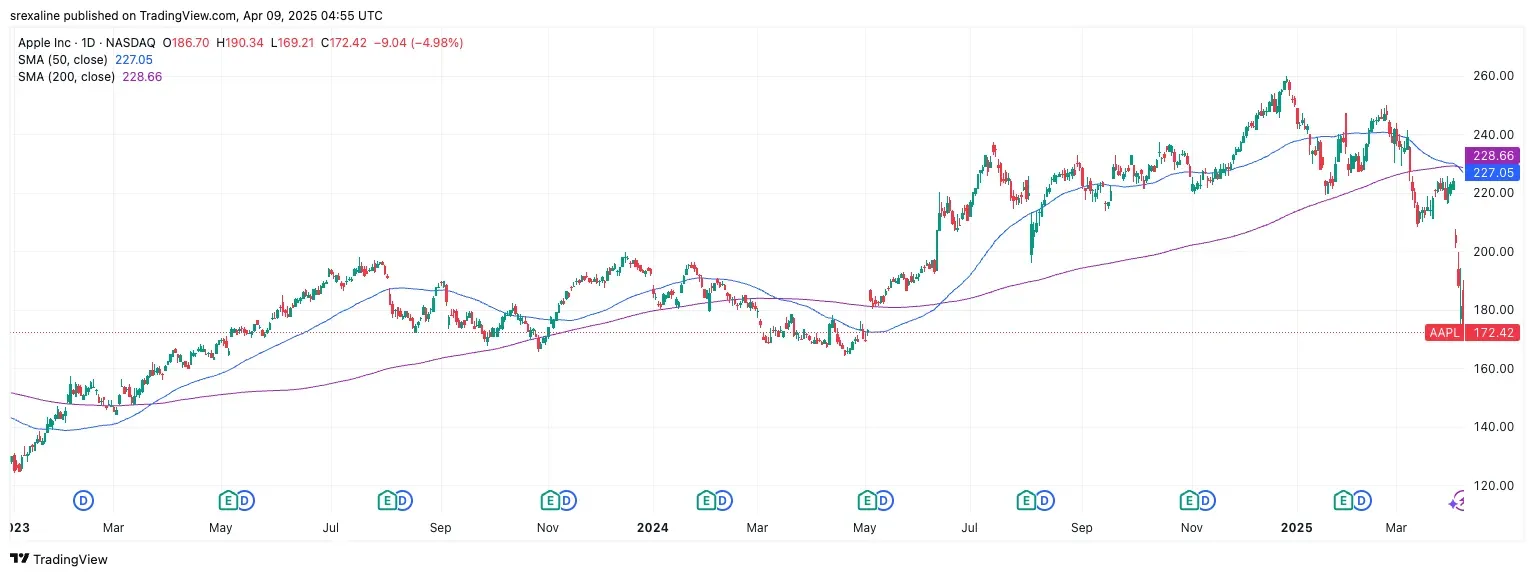
Task: Click the 120.00 price axis label
Action: (1491, 486)
